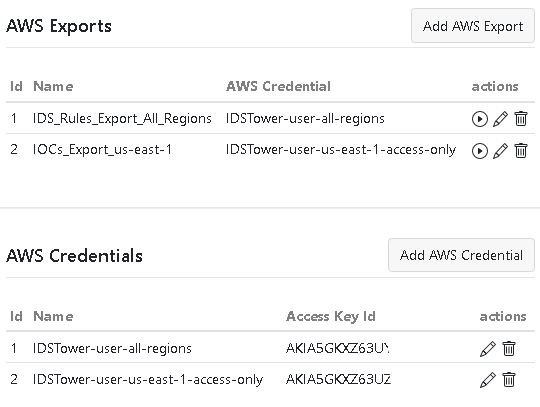
Task: Edit the IOCs_Export_us-east-1 export
Action: tap(500, 151)
